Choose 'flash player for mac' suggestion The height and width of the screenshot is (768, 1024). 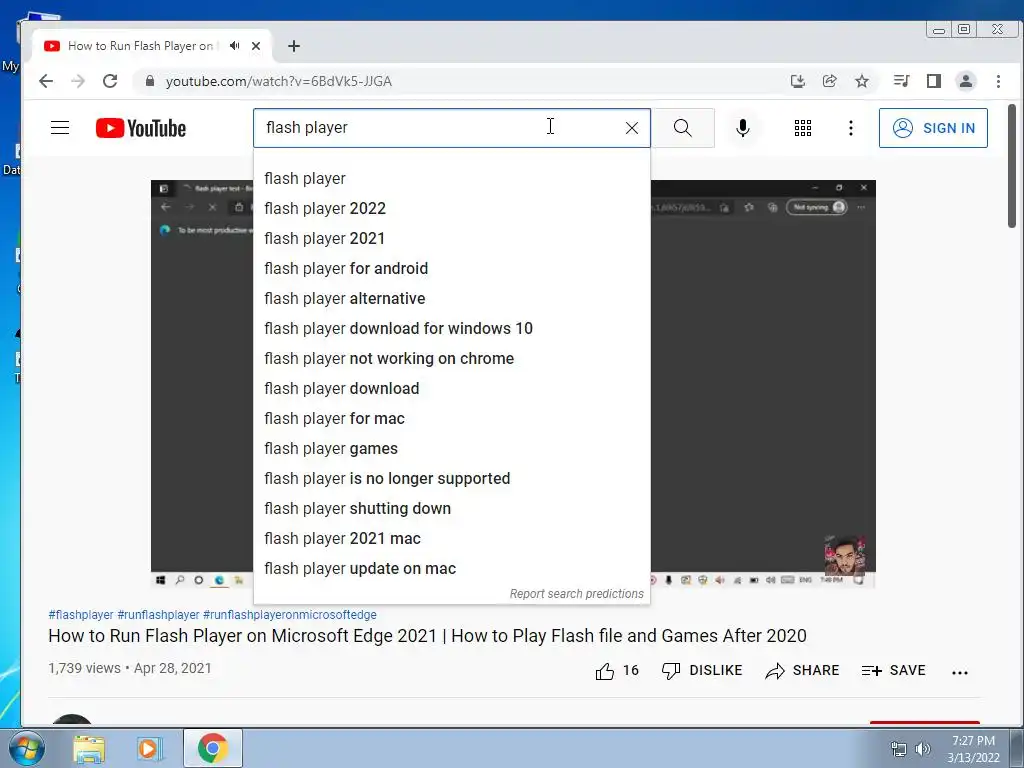(x=452, y=419)
